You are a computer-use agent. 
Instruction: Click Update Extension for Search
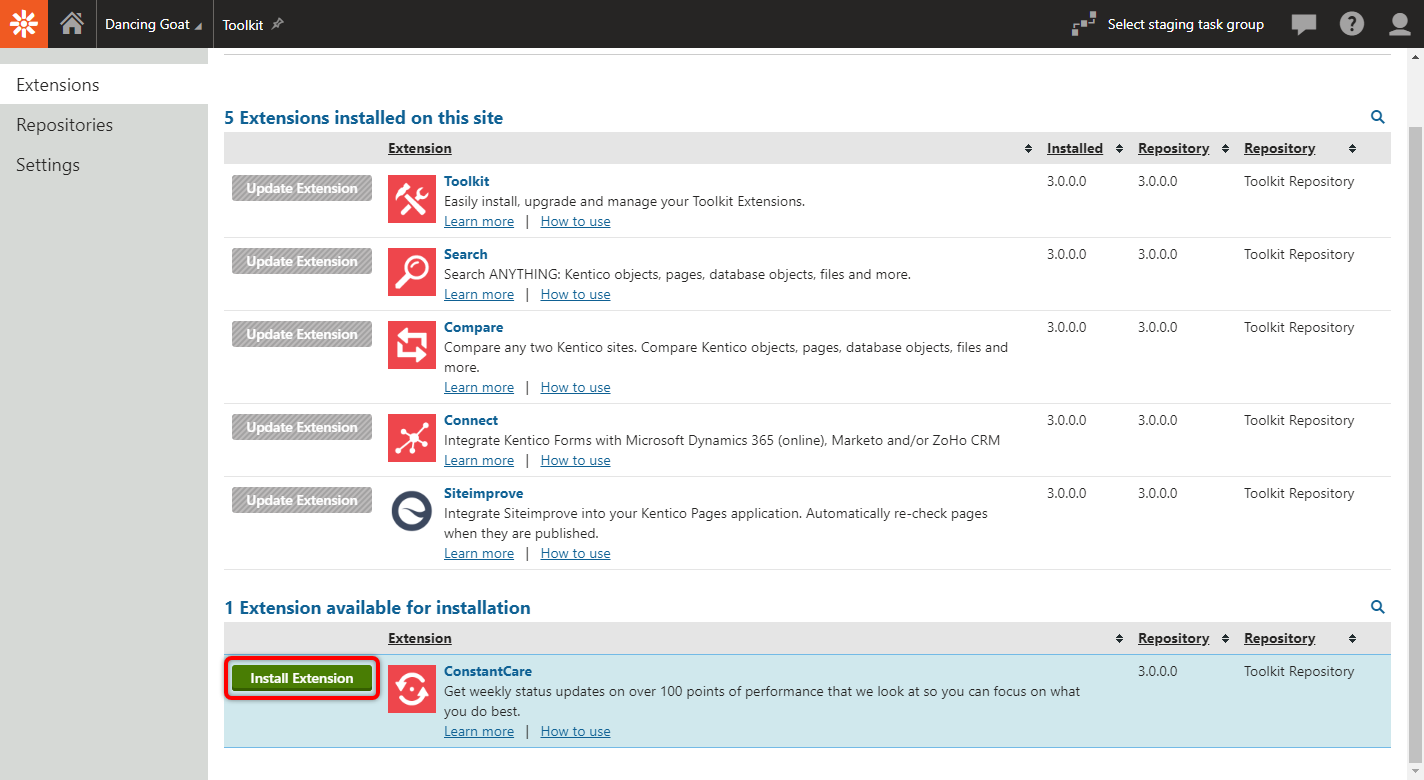(x=302, y=261)
